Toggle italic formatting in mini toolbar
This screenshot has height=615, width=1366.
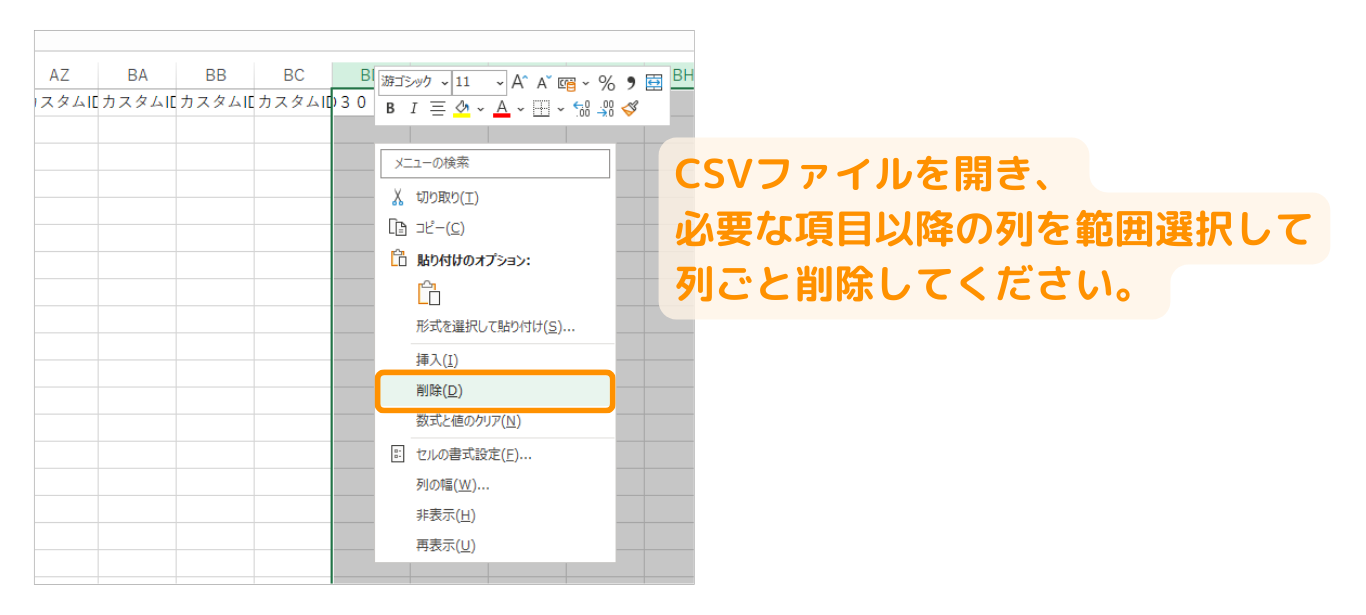tap(413, 109)
